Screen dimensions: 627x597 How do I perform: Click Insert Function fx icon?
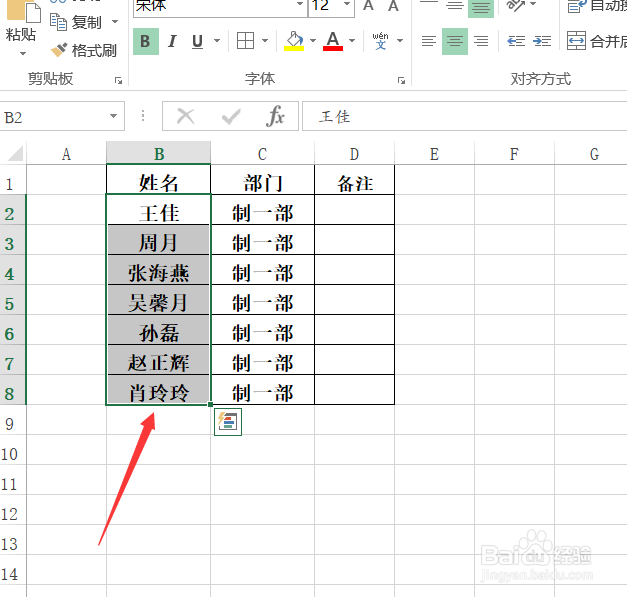[275, 116]
